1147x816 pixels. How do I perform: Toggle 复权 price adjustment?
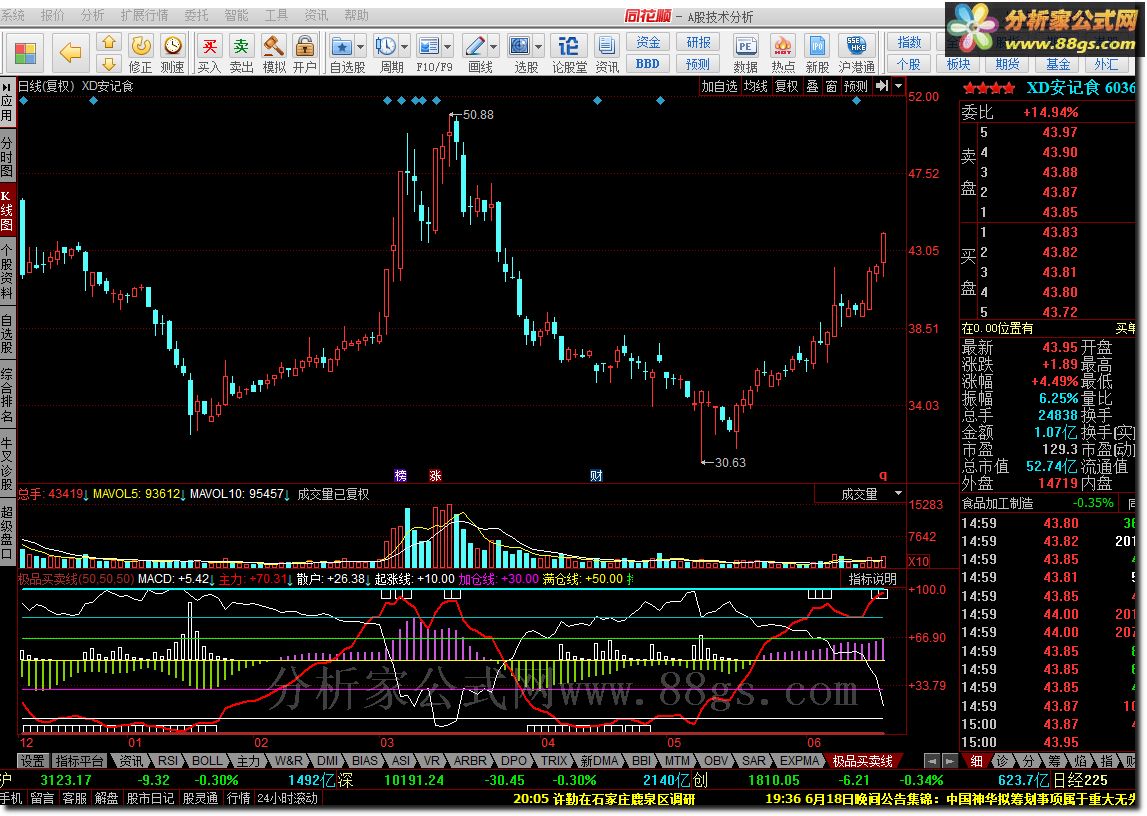(x=786, y=86)
